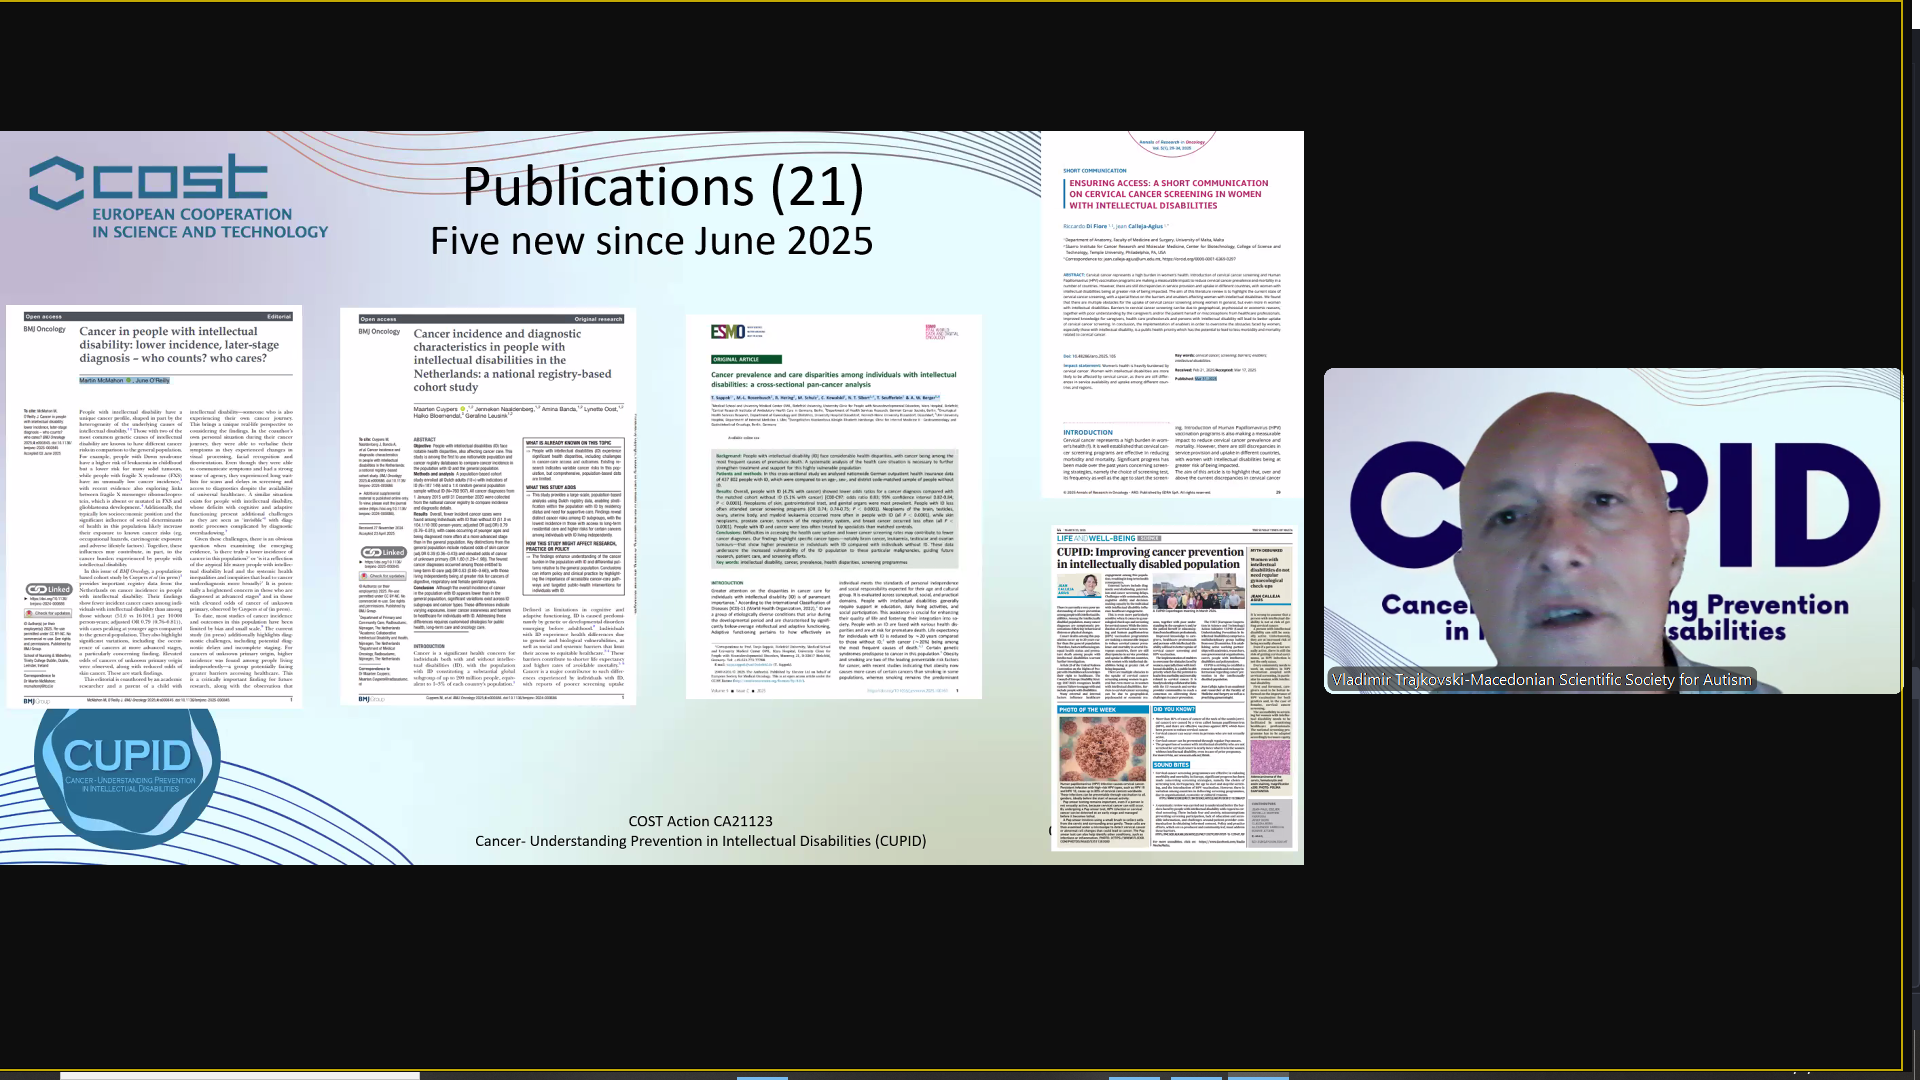Click the Original Article green label
The image size is (1920, 1080).
[x=745, y=359]
